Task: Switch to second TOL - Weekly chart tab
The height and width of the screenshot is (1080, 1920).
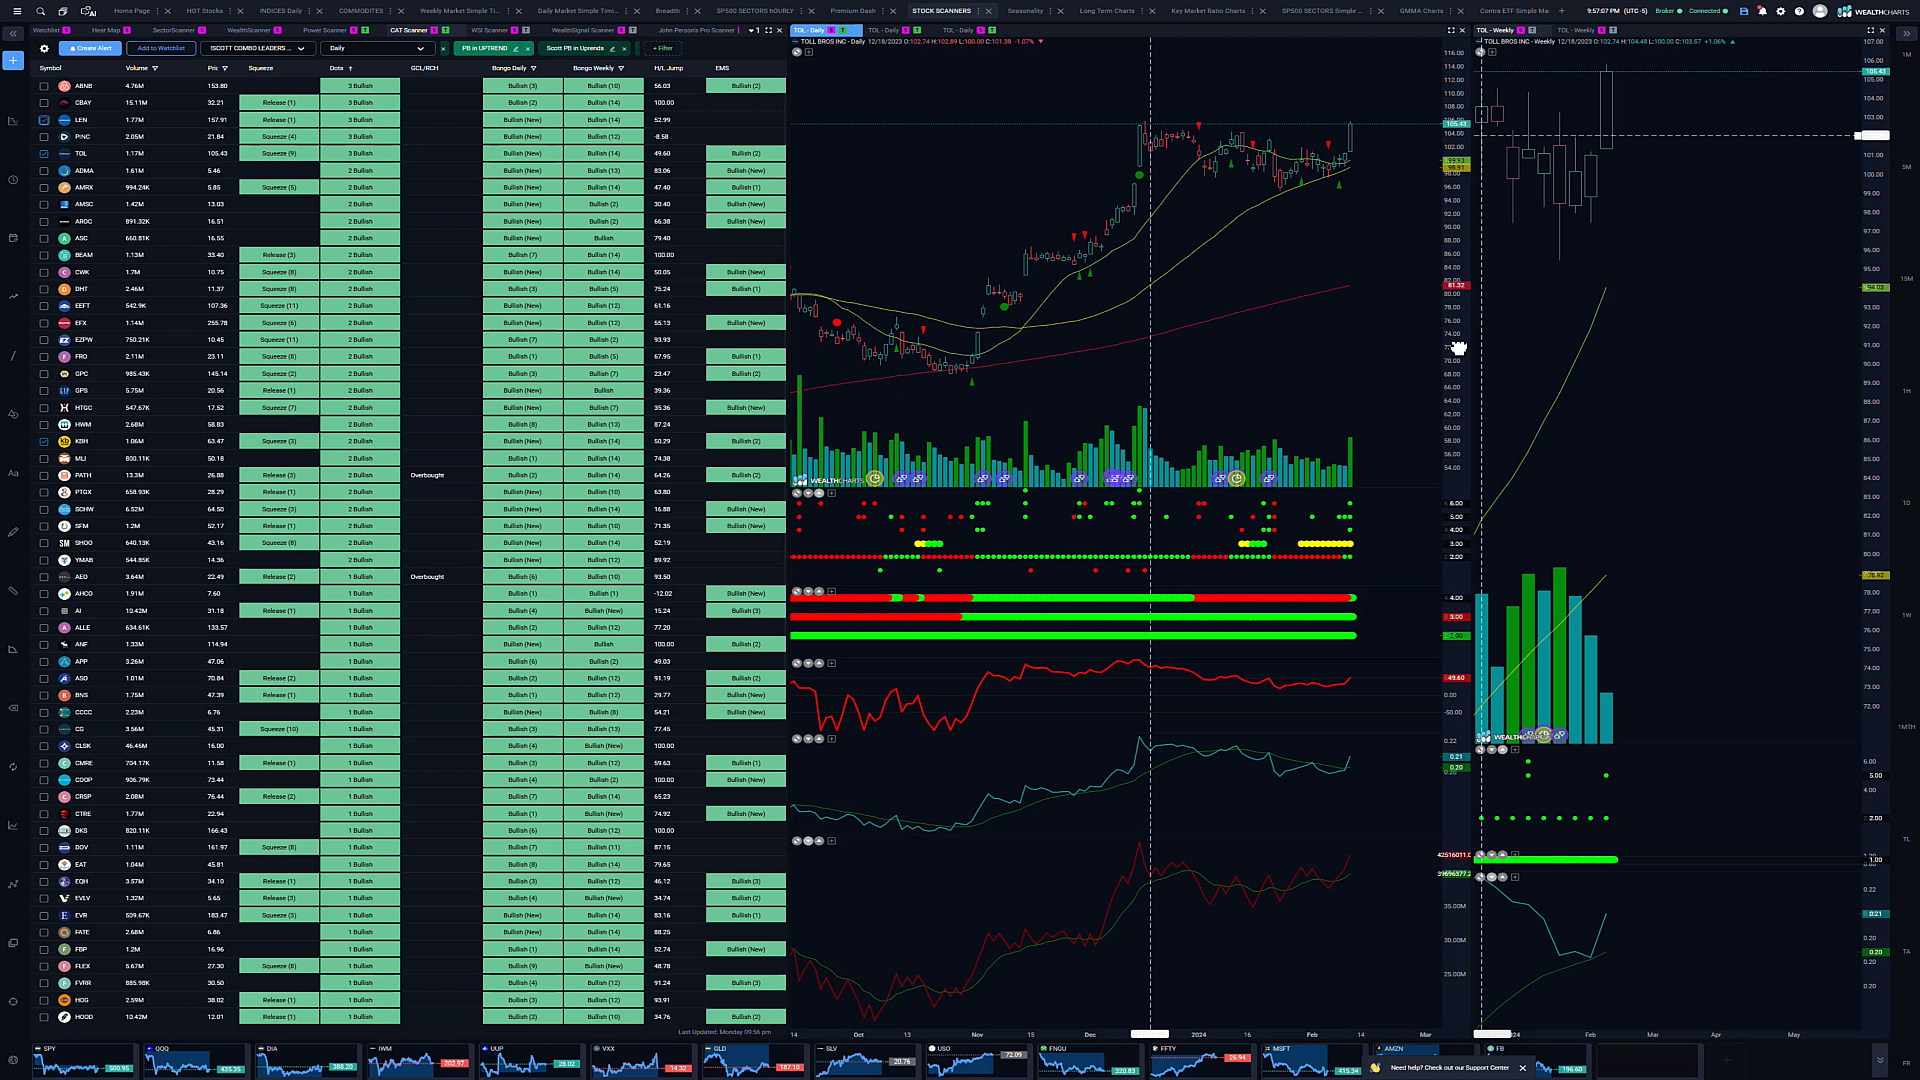Action: [x=1576, y=30]
